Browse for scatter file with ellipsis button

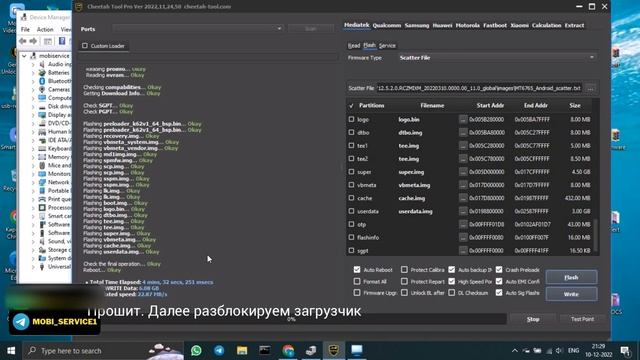[591, 88]
